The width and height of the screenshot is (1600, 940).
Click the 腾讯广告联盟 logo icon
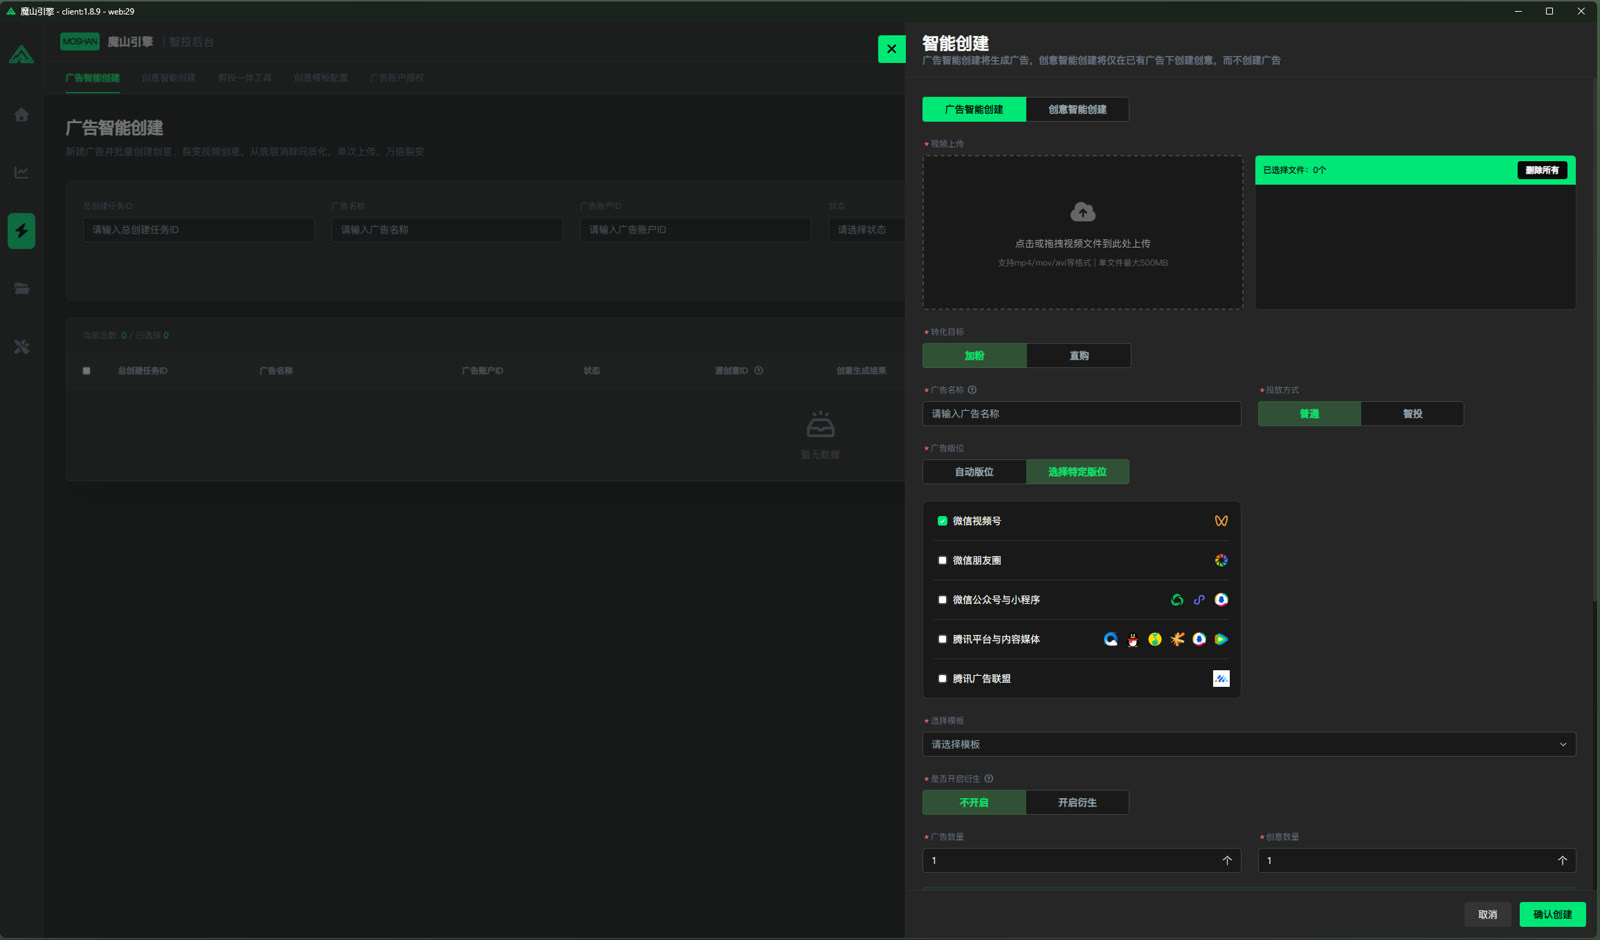(1221, 679)
